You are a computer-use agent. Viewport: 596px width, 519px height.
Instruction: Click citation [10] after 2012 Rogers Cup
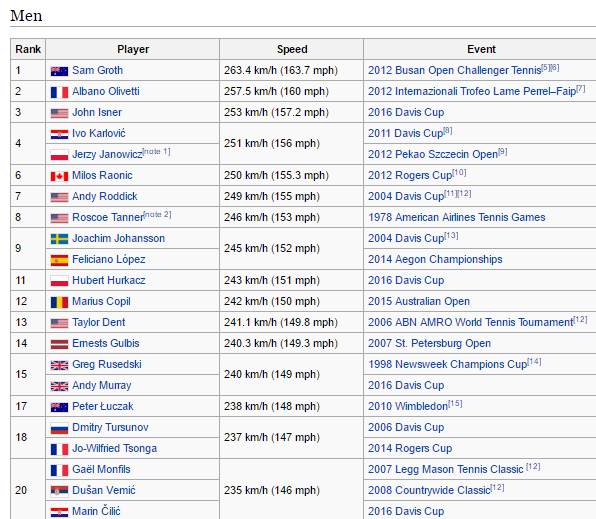tap(459, 172)
